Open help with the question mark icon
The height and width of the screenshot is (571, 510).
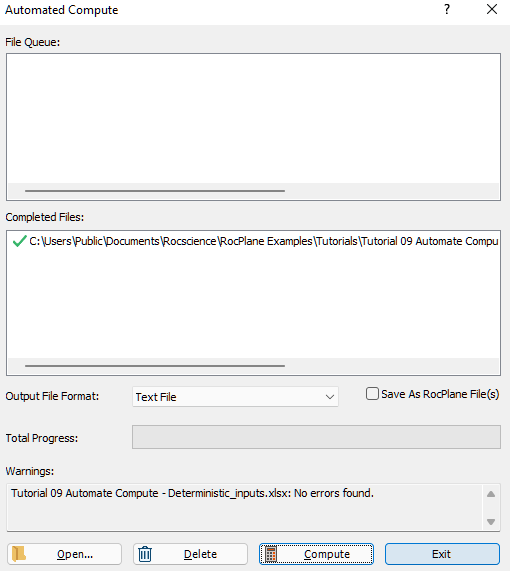pos(447,9)
